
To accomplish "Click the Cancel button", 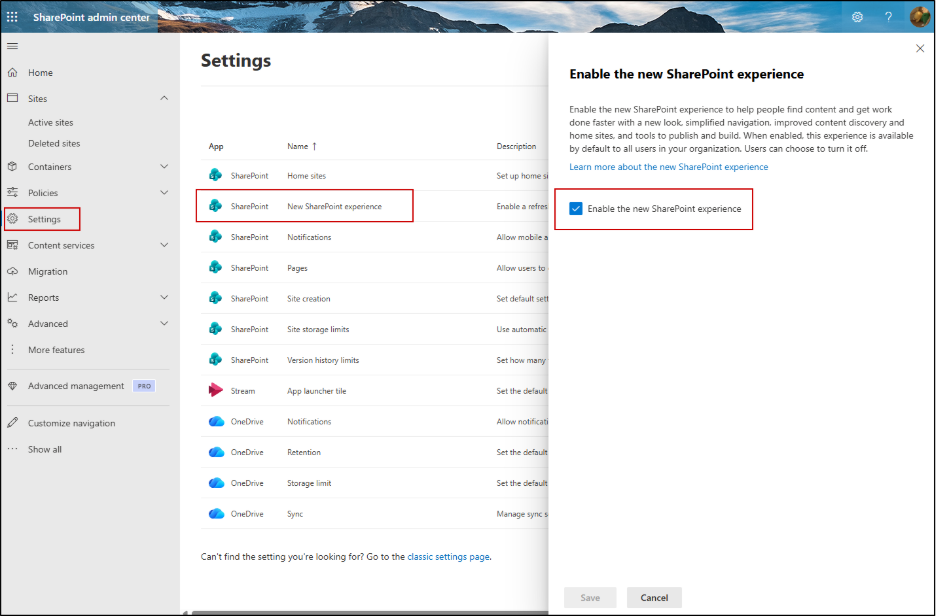I will [x=654, y=598].
